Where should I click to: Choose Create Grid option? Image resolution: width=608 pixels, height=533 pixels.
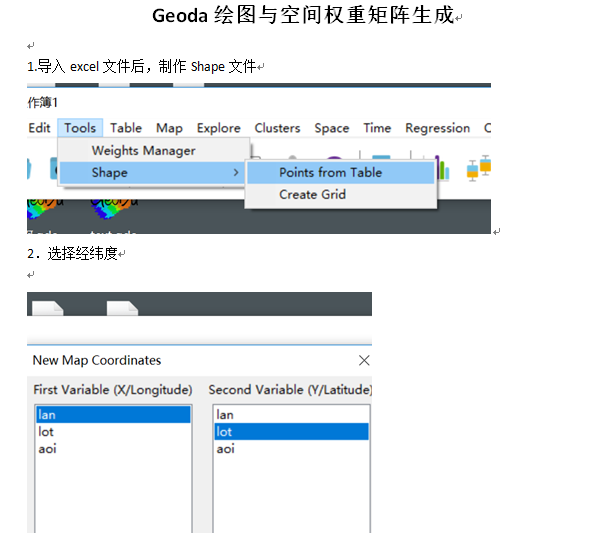click(312, 195)
